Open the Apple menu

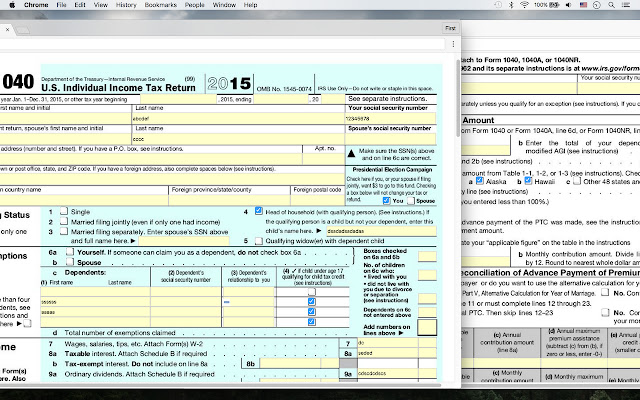click(x=12, y=5)
